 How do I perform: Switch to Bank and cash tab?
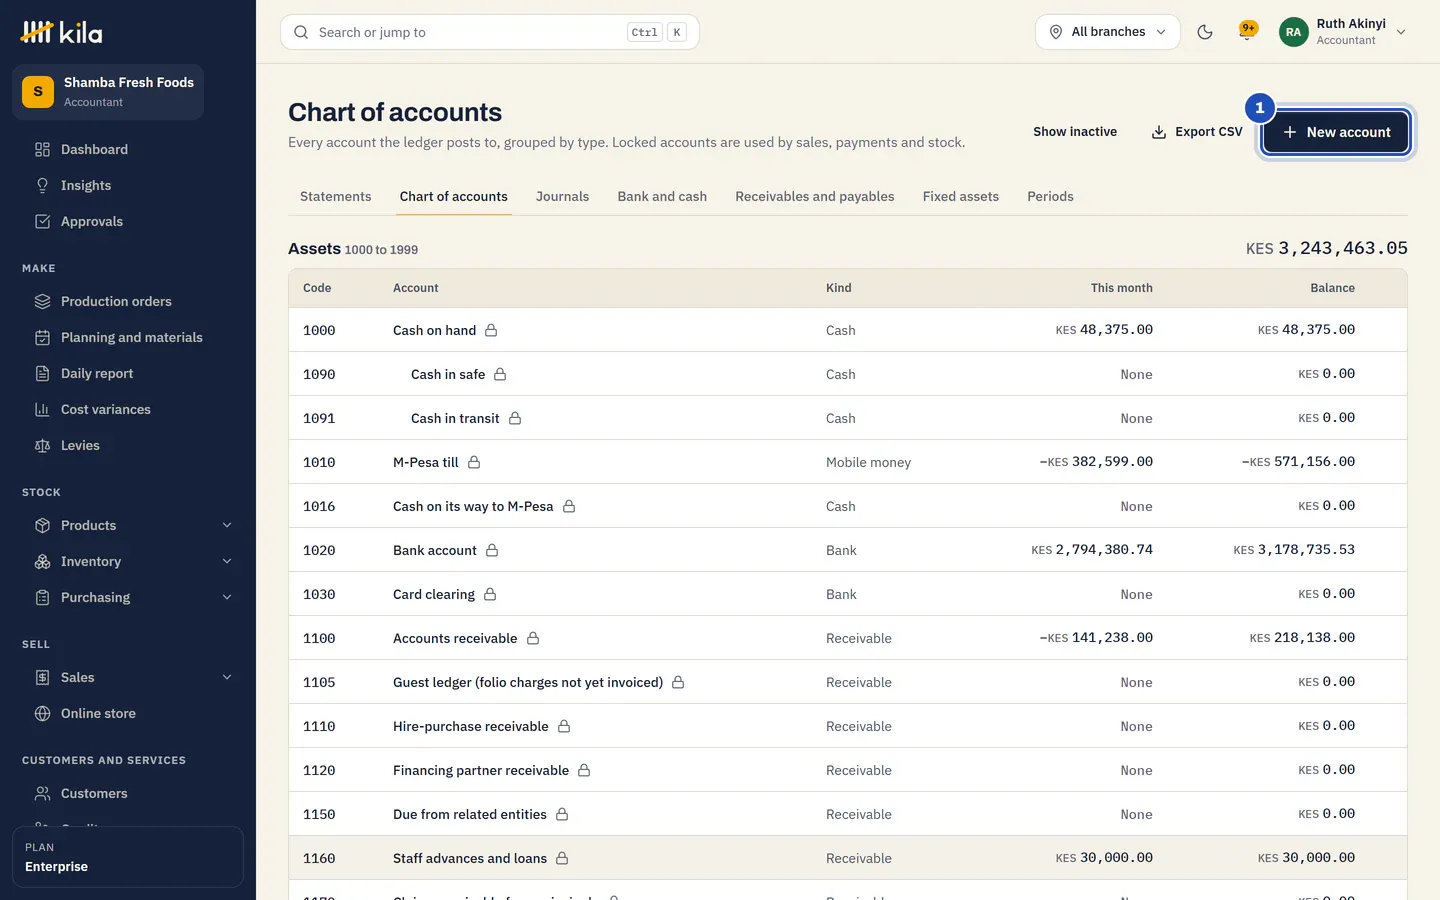pyautogui.click(x=662, y=196)
